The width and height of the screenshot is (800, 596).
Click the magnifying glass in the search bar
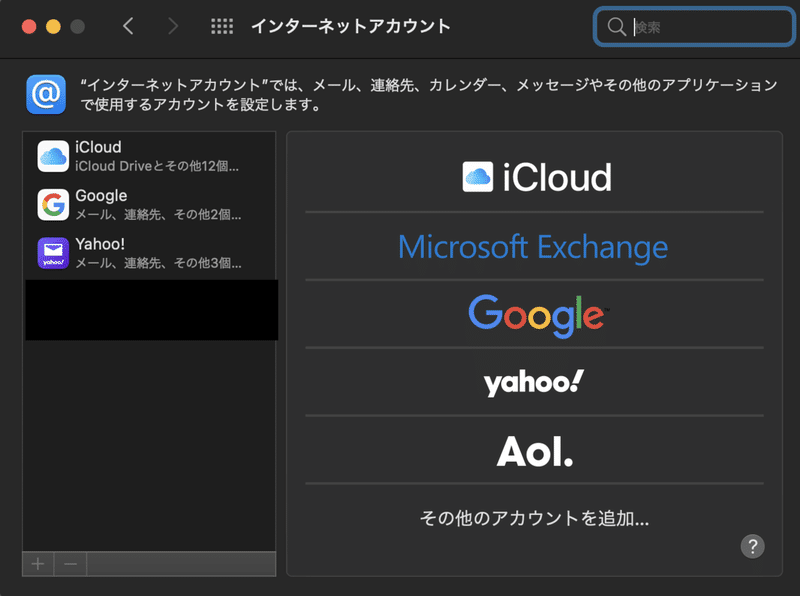point(617,27)
